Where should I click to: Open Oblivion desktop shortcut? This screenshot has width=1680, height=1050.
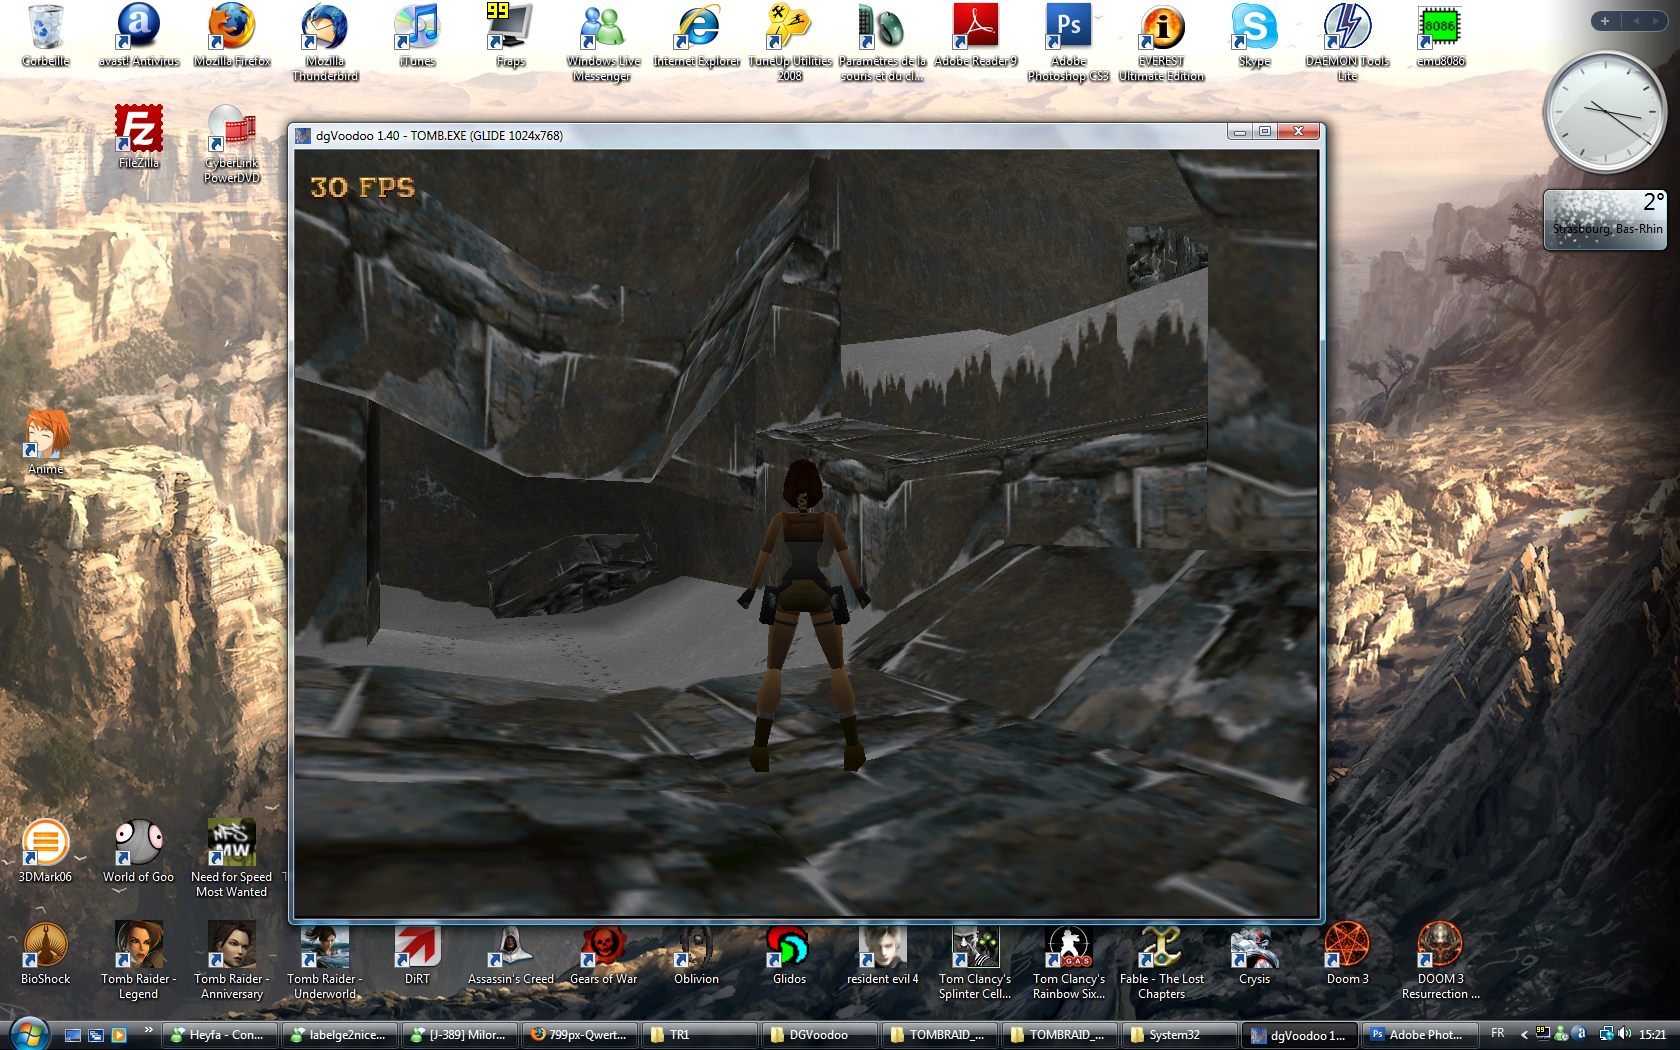click(x=697, y=953)
